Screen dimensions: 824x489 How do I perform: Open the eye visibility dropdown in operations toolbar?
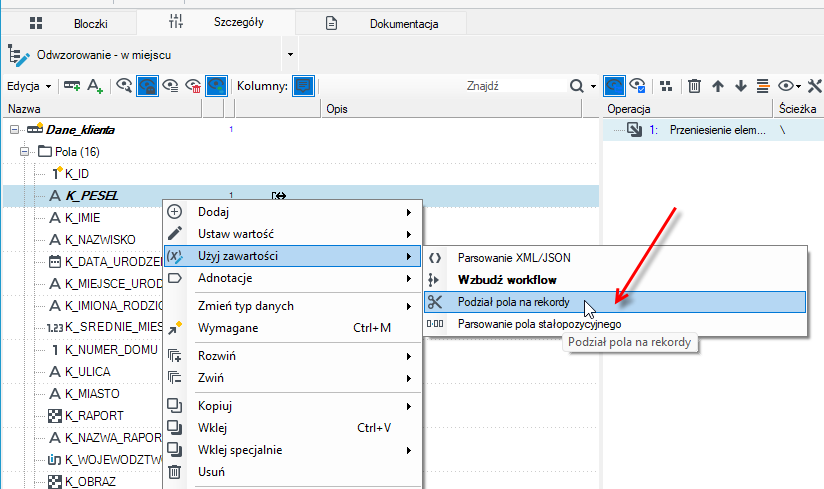(x=789, y=86)
